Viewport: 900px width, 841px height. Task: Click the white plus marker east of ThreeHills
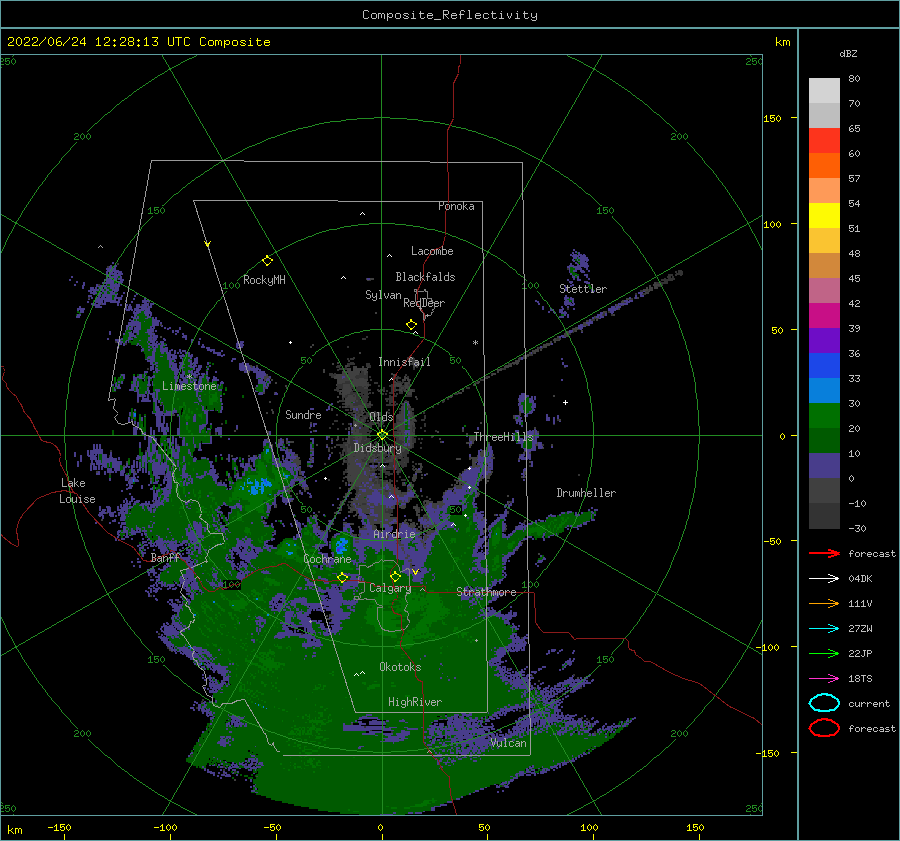click(x=565, y=402)
